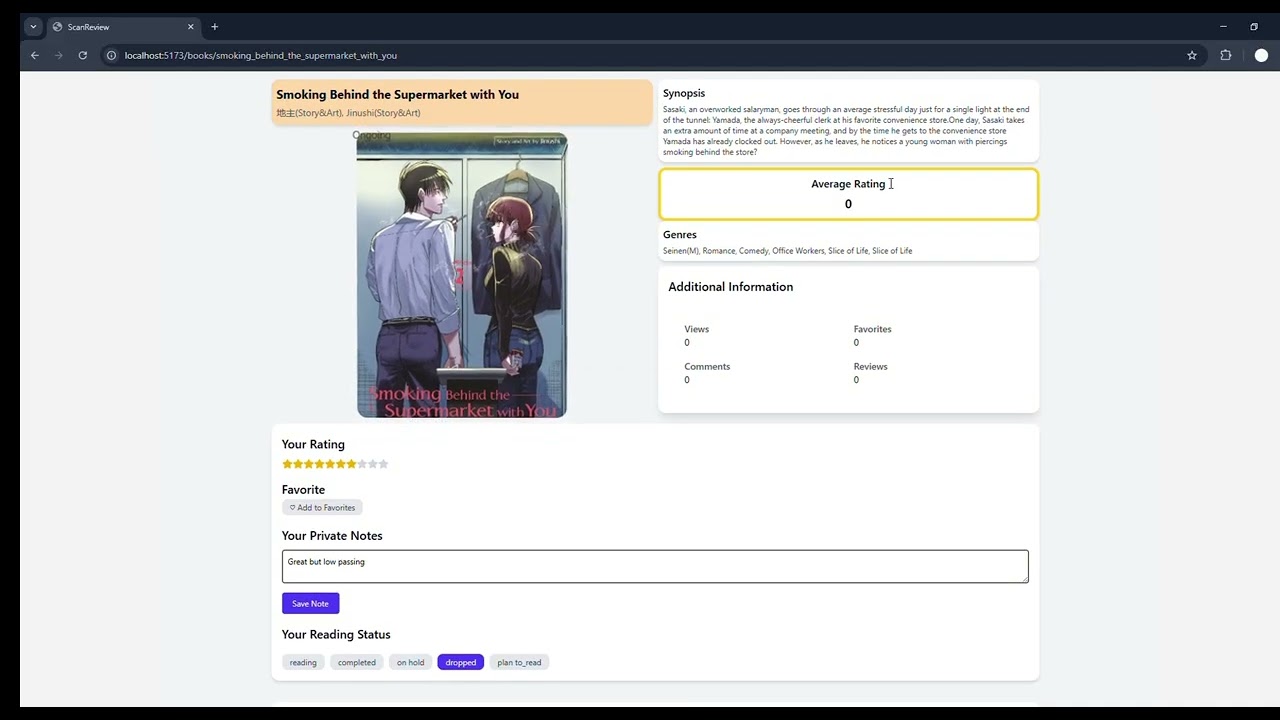Click the Reviews count label
The image size is (1280, 720).
pos(870,366)
